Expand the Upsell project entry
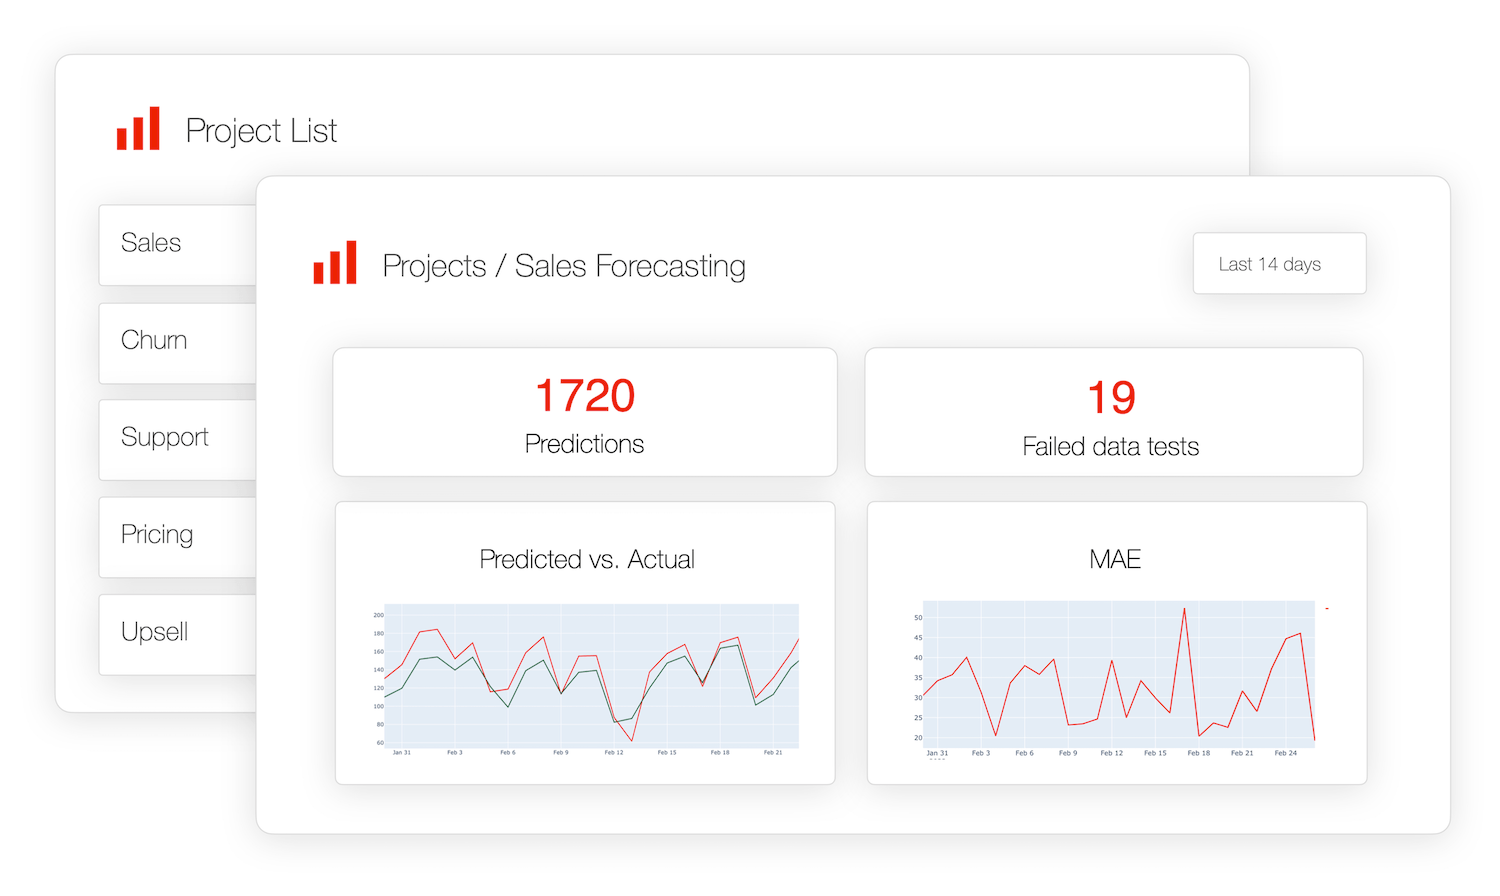 pos(160,631)
